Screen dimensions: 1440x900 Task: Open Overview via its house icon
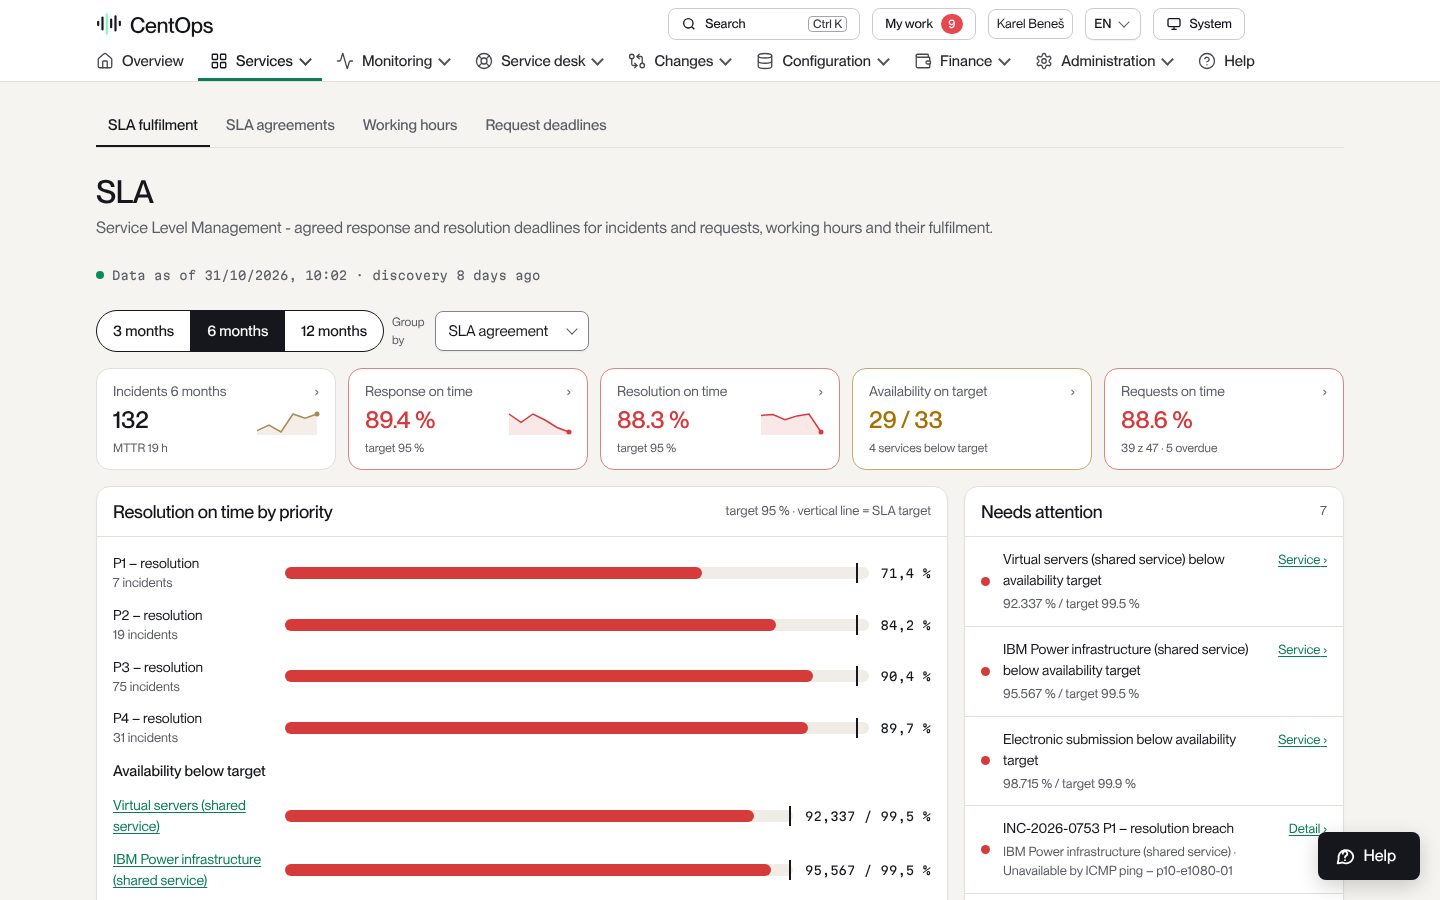105,61
